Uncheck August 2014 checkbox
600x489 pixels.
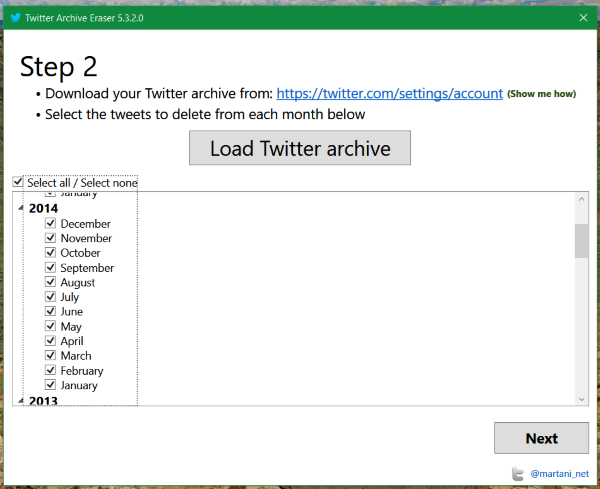pos(50,282)
